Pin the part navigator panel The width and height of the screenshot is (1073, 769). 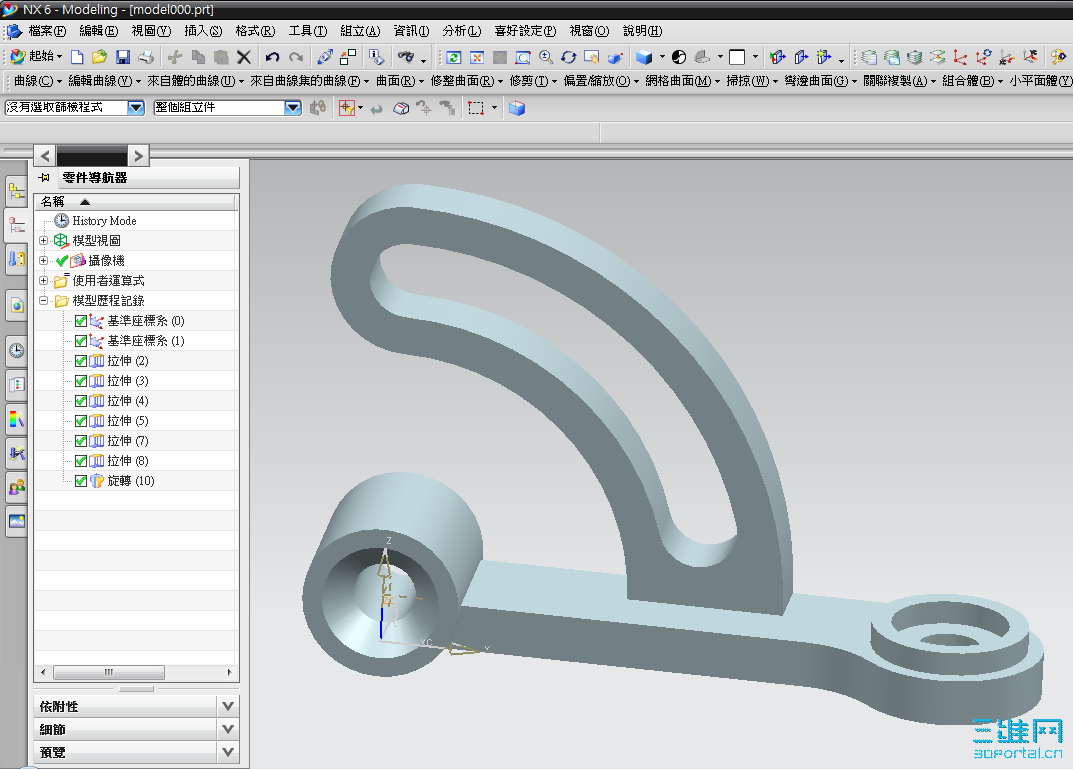coord(44,177)
